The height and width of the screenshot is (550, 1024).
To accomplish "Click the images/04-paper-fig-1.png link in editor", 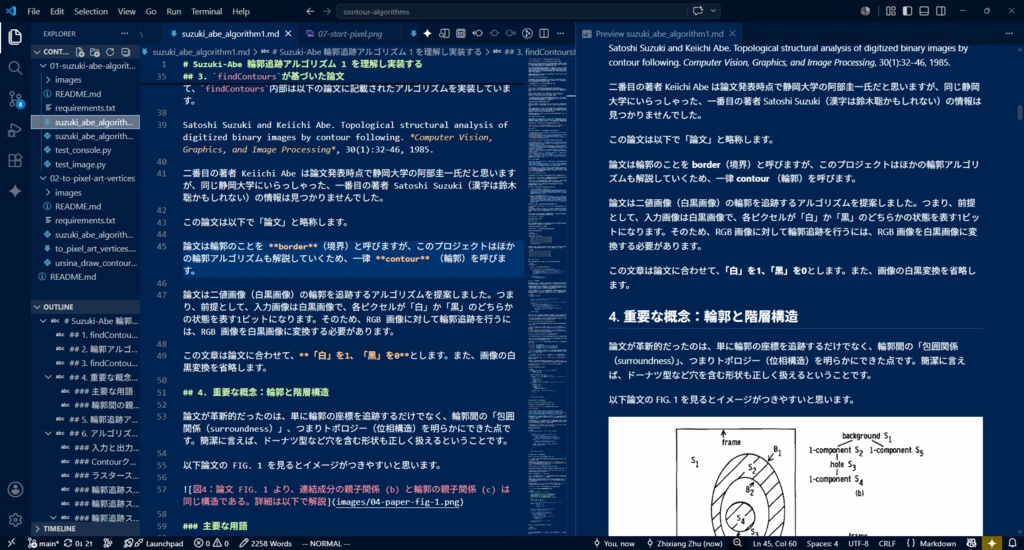I will (398, 502).
